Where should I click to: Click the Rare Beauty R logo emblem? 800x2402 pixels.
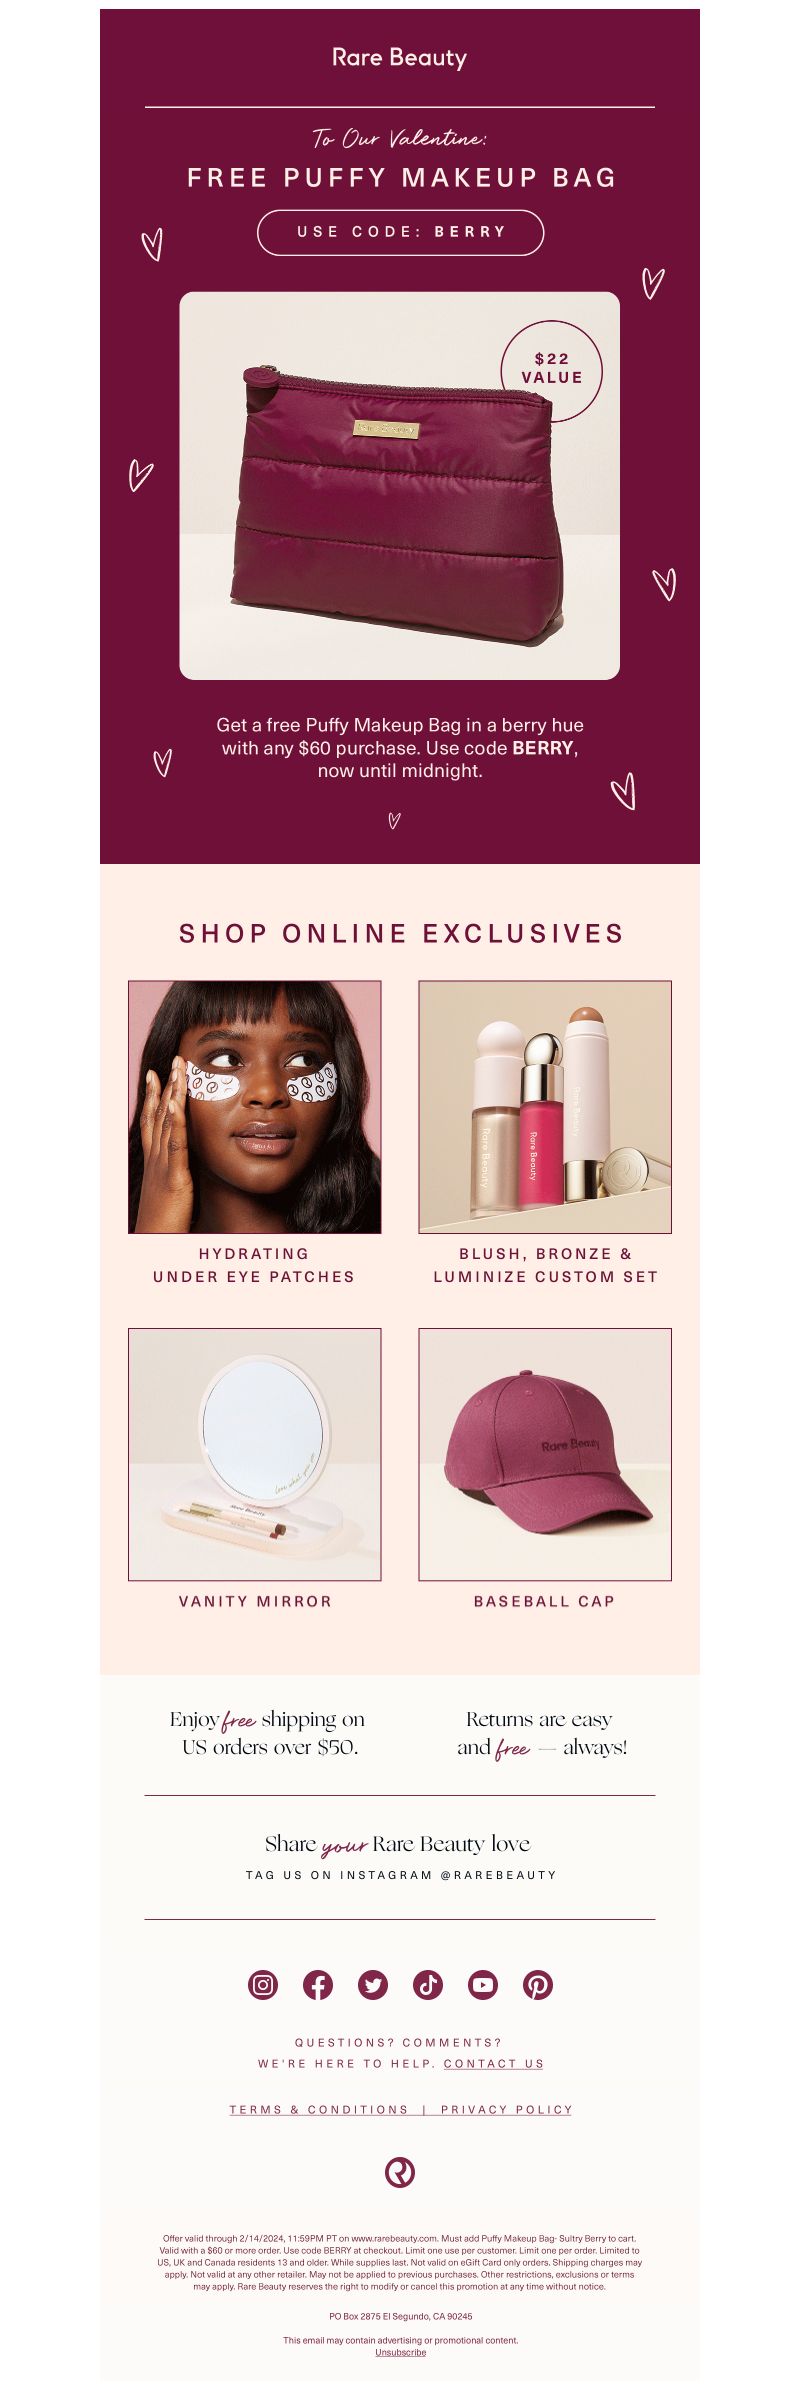pyautogui.click(x=400, y=2171)
